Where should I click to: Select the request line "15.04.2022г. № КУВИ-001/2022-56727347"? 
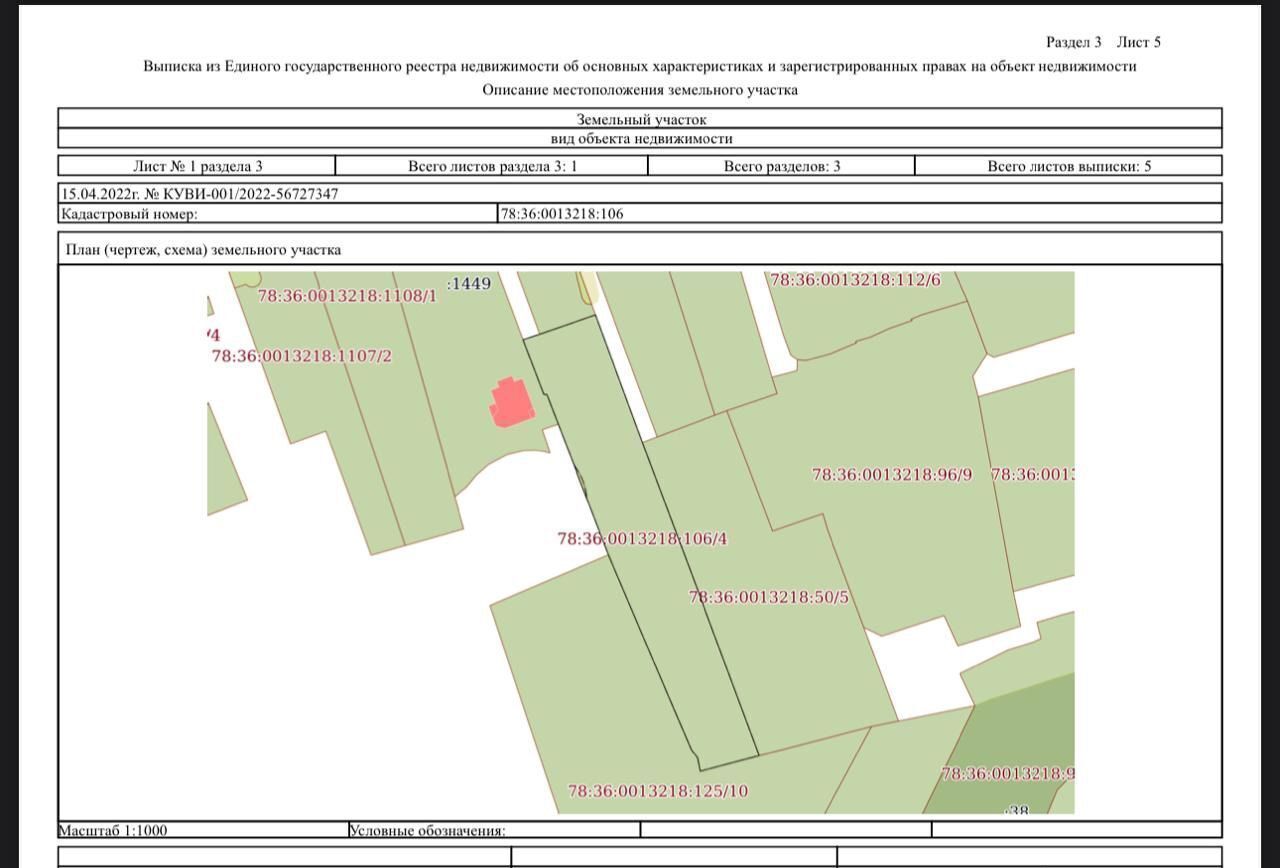tap(200, 194)
